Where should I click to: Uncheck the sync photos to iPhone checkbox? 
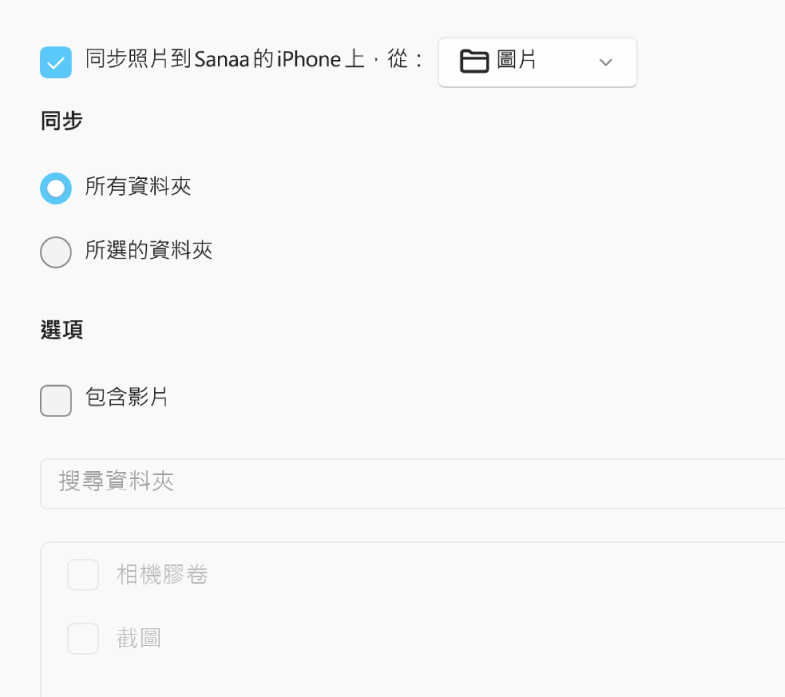(x=56, y=62)
